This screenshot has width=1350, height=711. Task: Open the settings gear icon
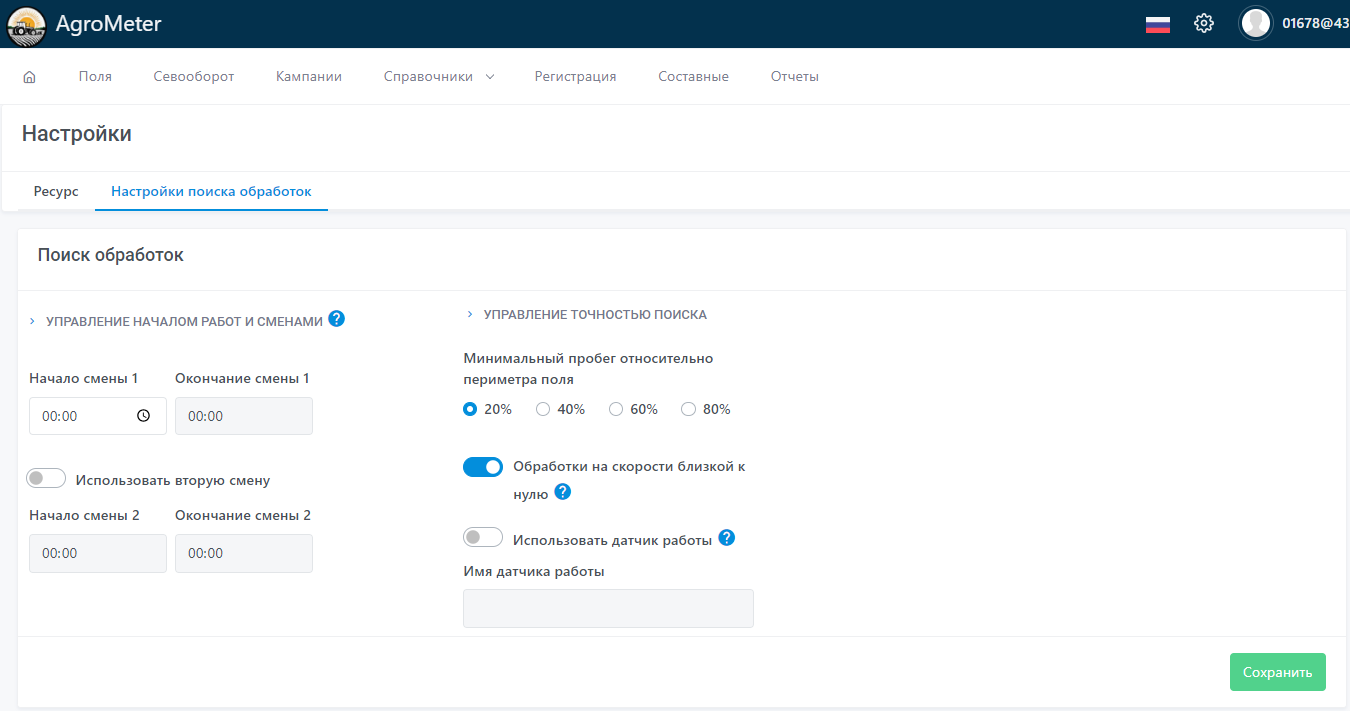click(x=1203, y=22)
